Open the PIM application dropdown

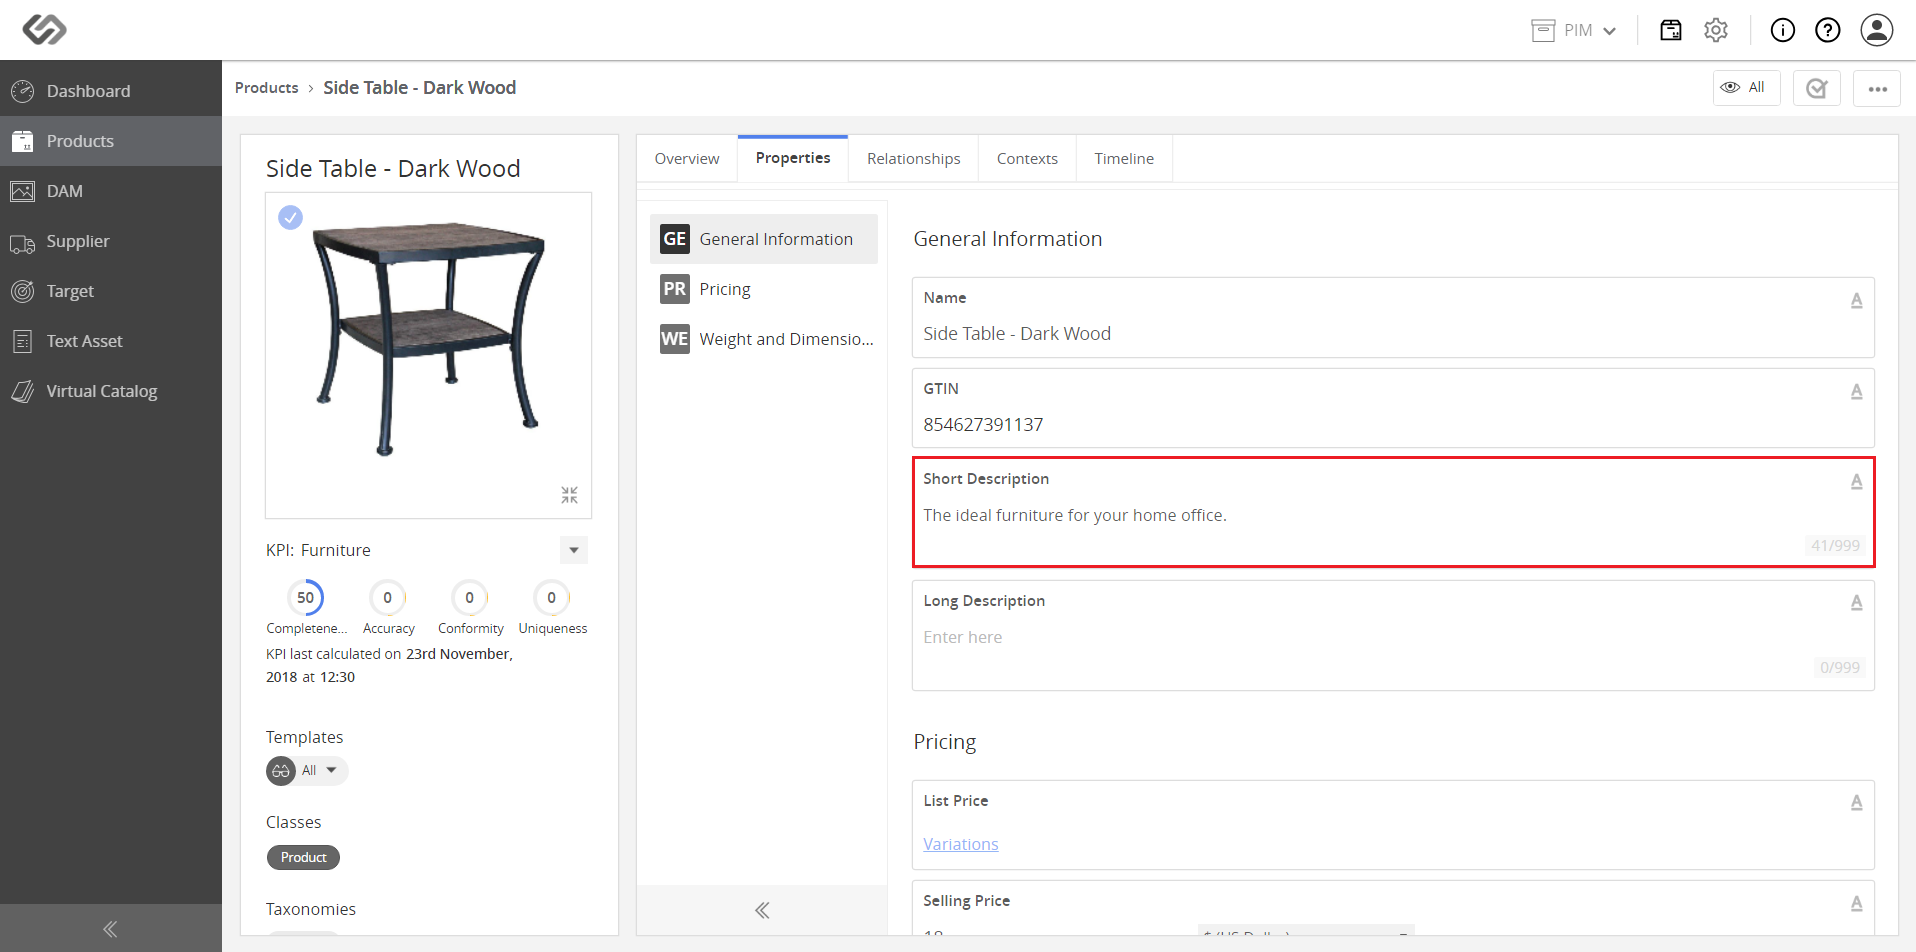1574,30
